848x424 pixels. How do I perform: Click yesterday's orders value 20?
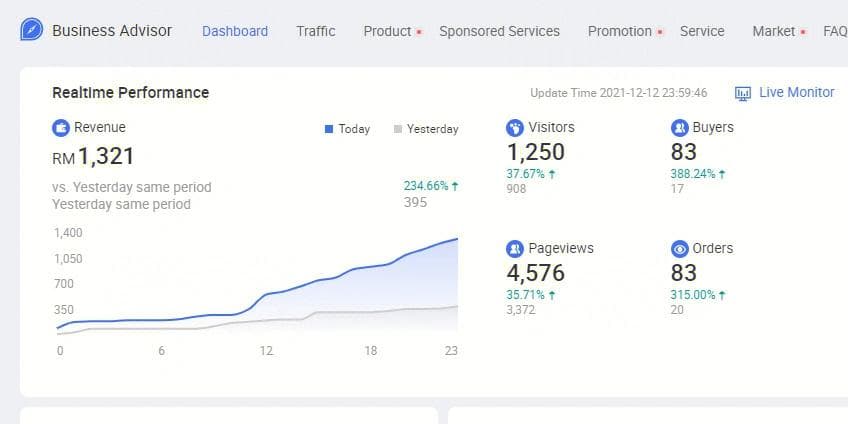pos(677,310)
